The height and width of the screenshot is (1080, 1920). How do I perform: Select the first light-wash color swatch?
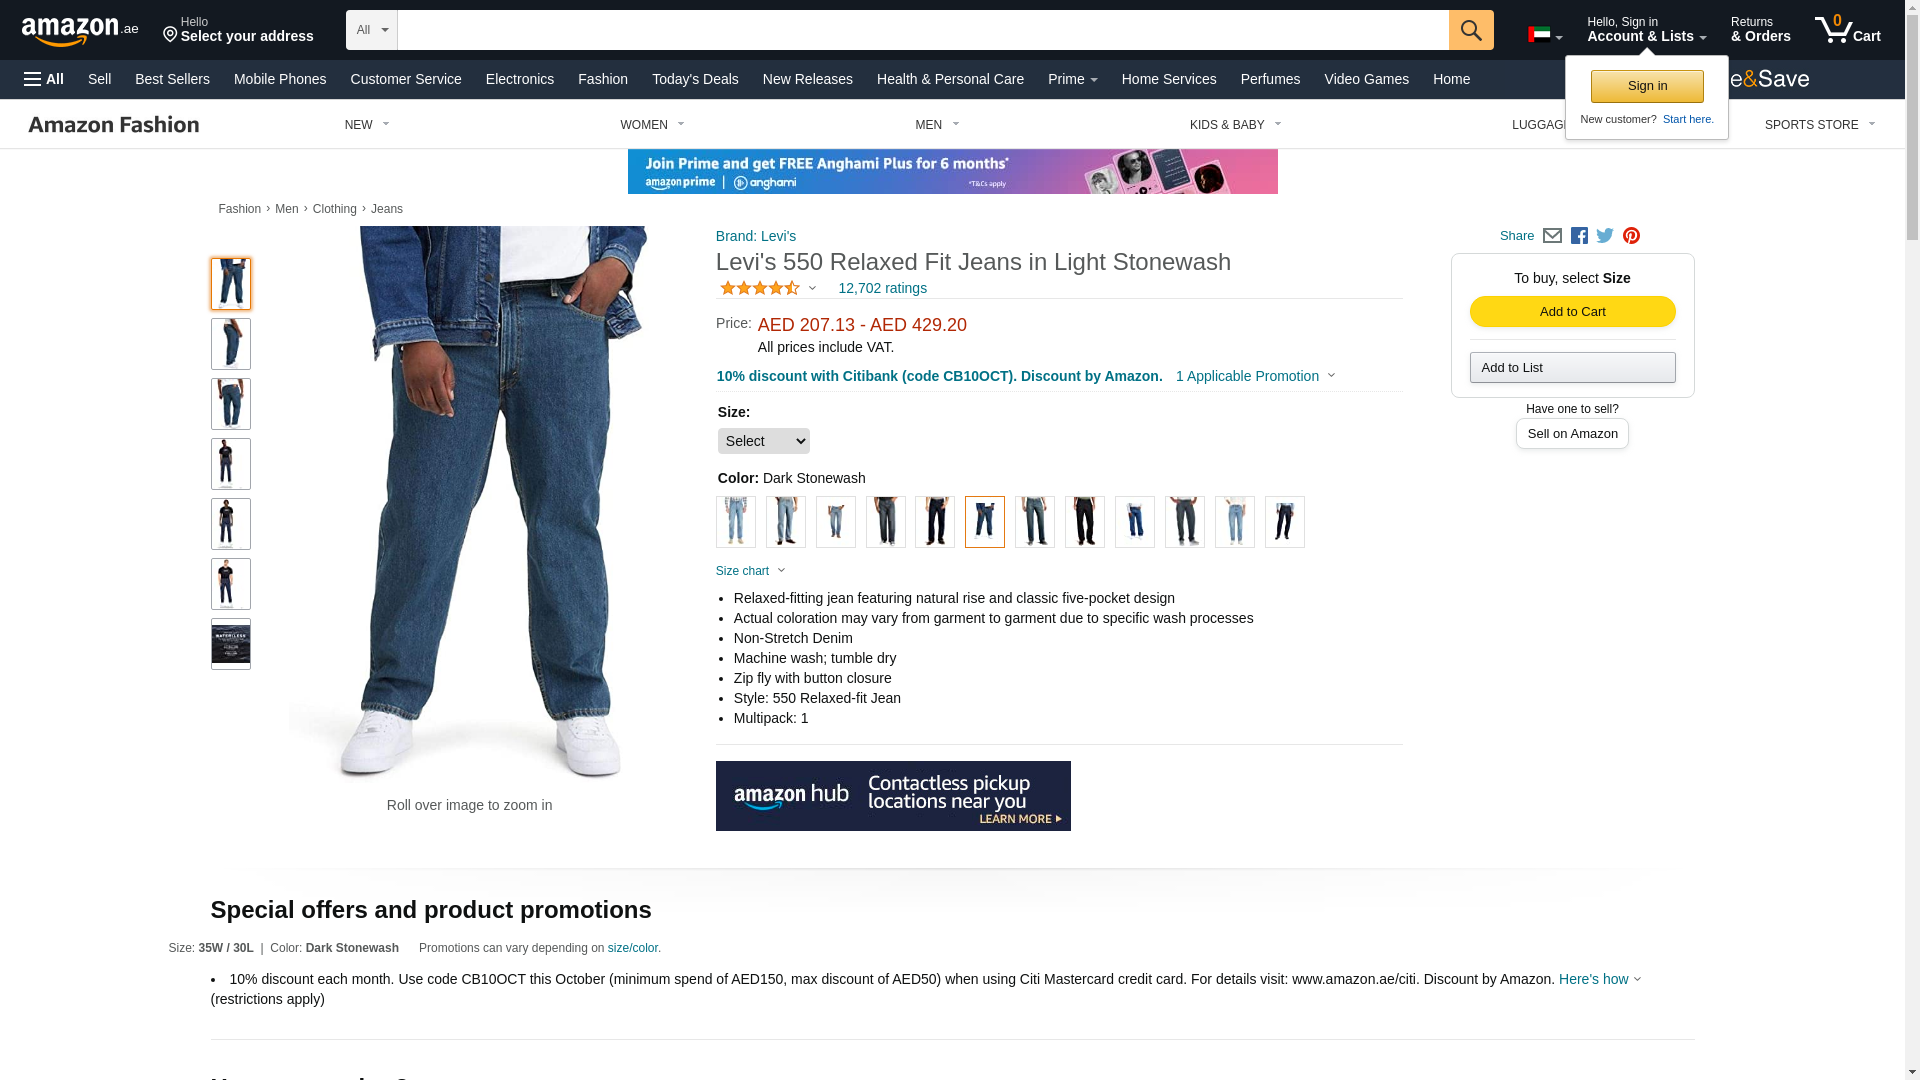(736, 522)
